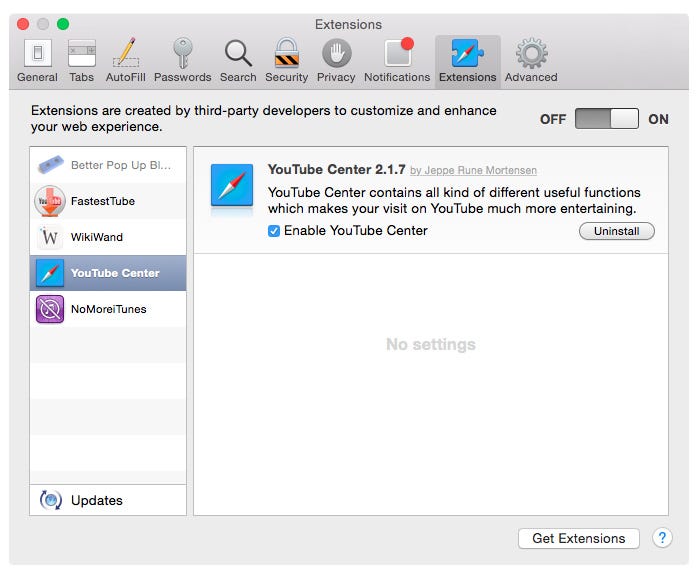Open Jeppe Rune Mortensen author link
Image resolution: width=698 pixels, height=578 pixels.
tap(473, 171)
